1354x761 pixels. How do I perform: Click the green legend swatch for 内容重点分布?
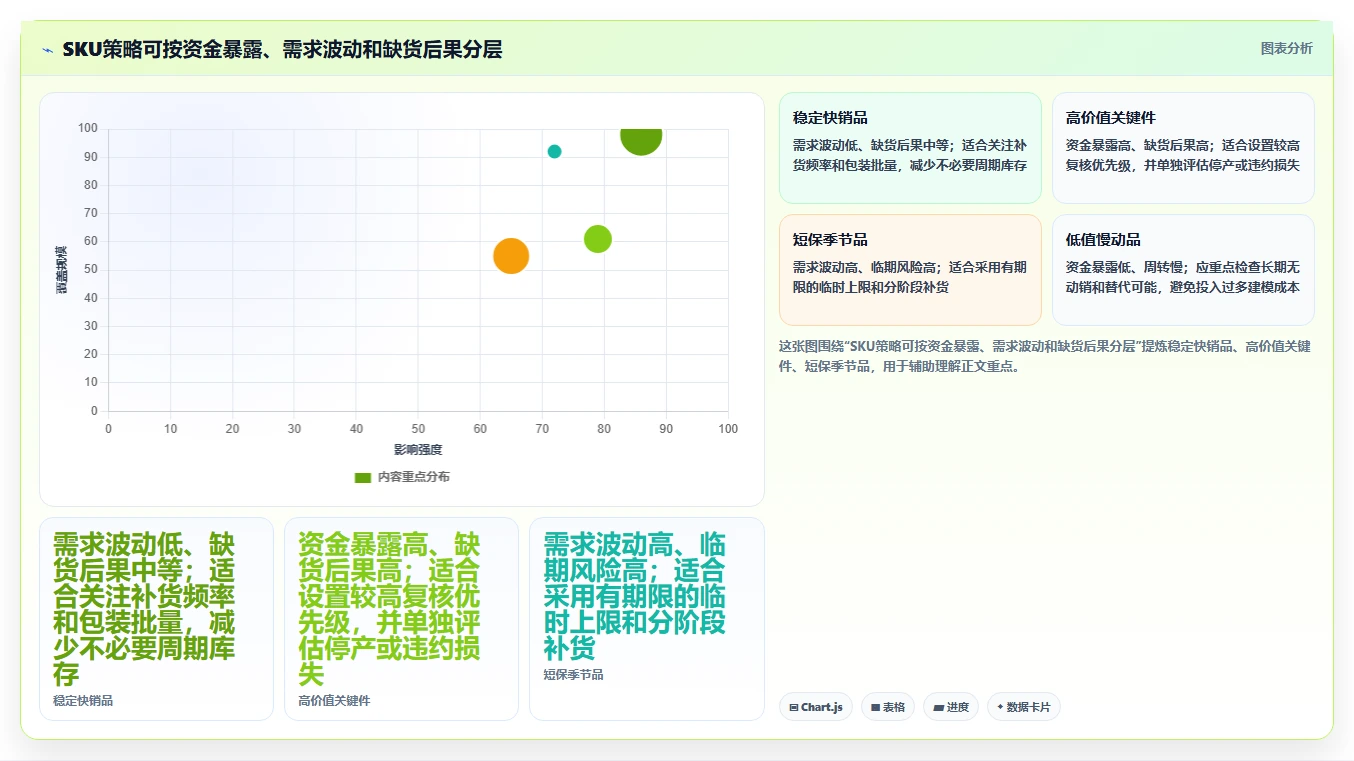[363, 477]
